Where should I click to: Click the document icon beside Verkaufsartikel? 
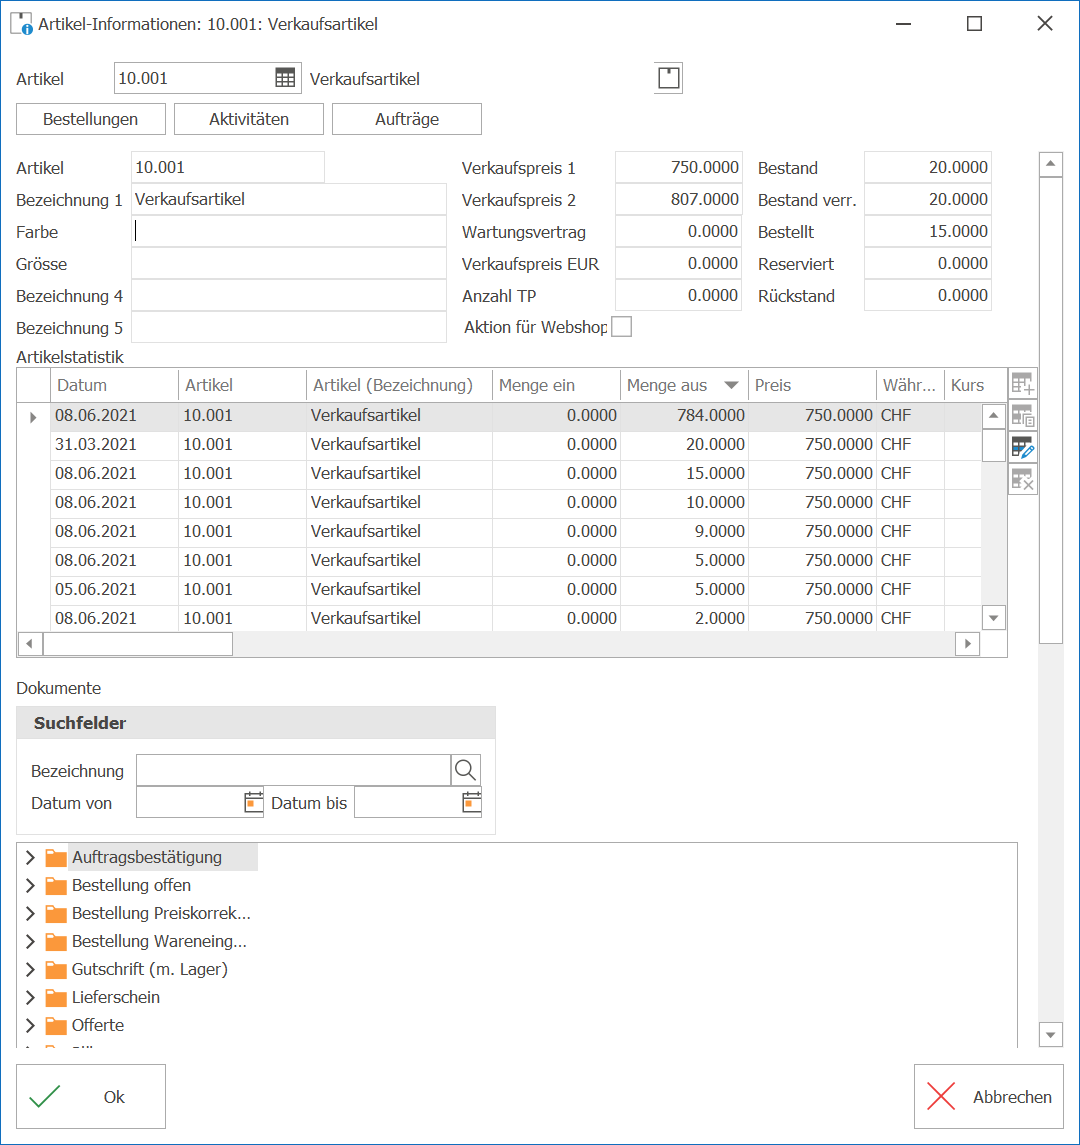tap(668, 78)
